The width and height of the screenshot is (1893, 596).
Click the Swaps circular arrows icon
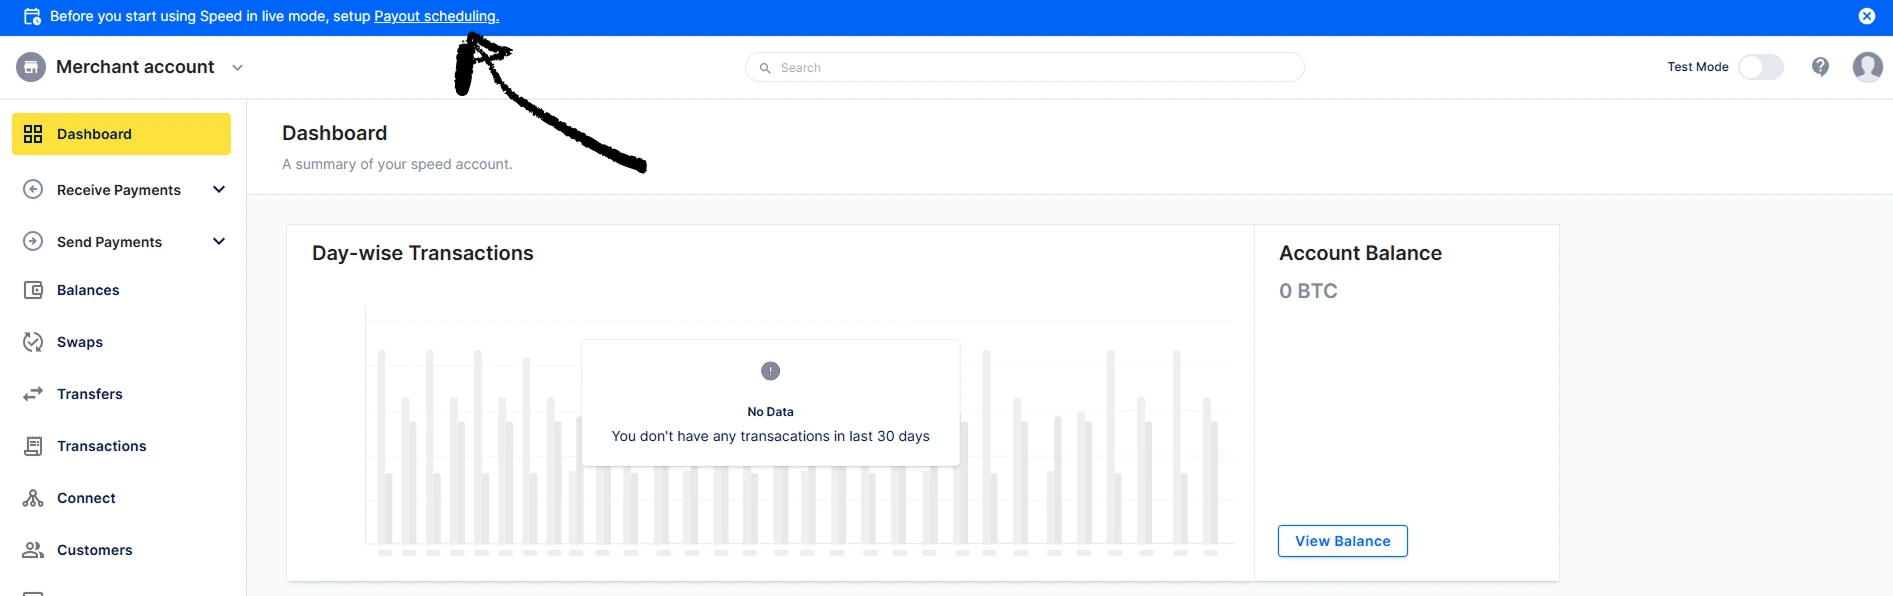click(x=33, y=342)
